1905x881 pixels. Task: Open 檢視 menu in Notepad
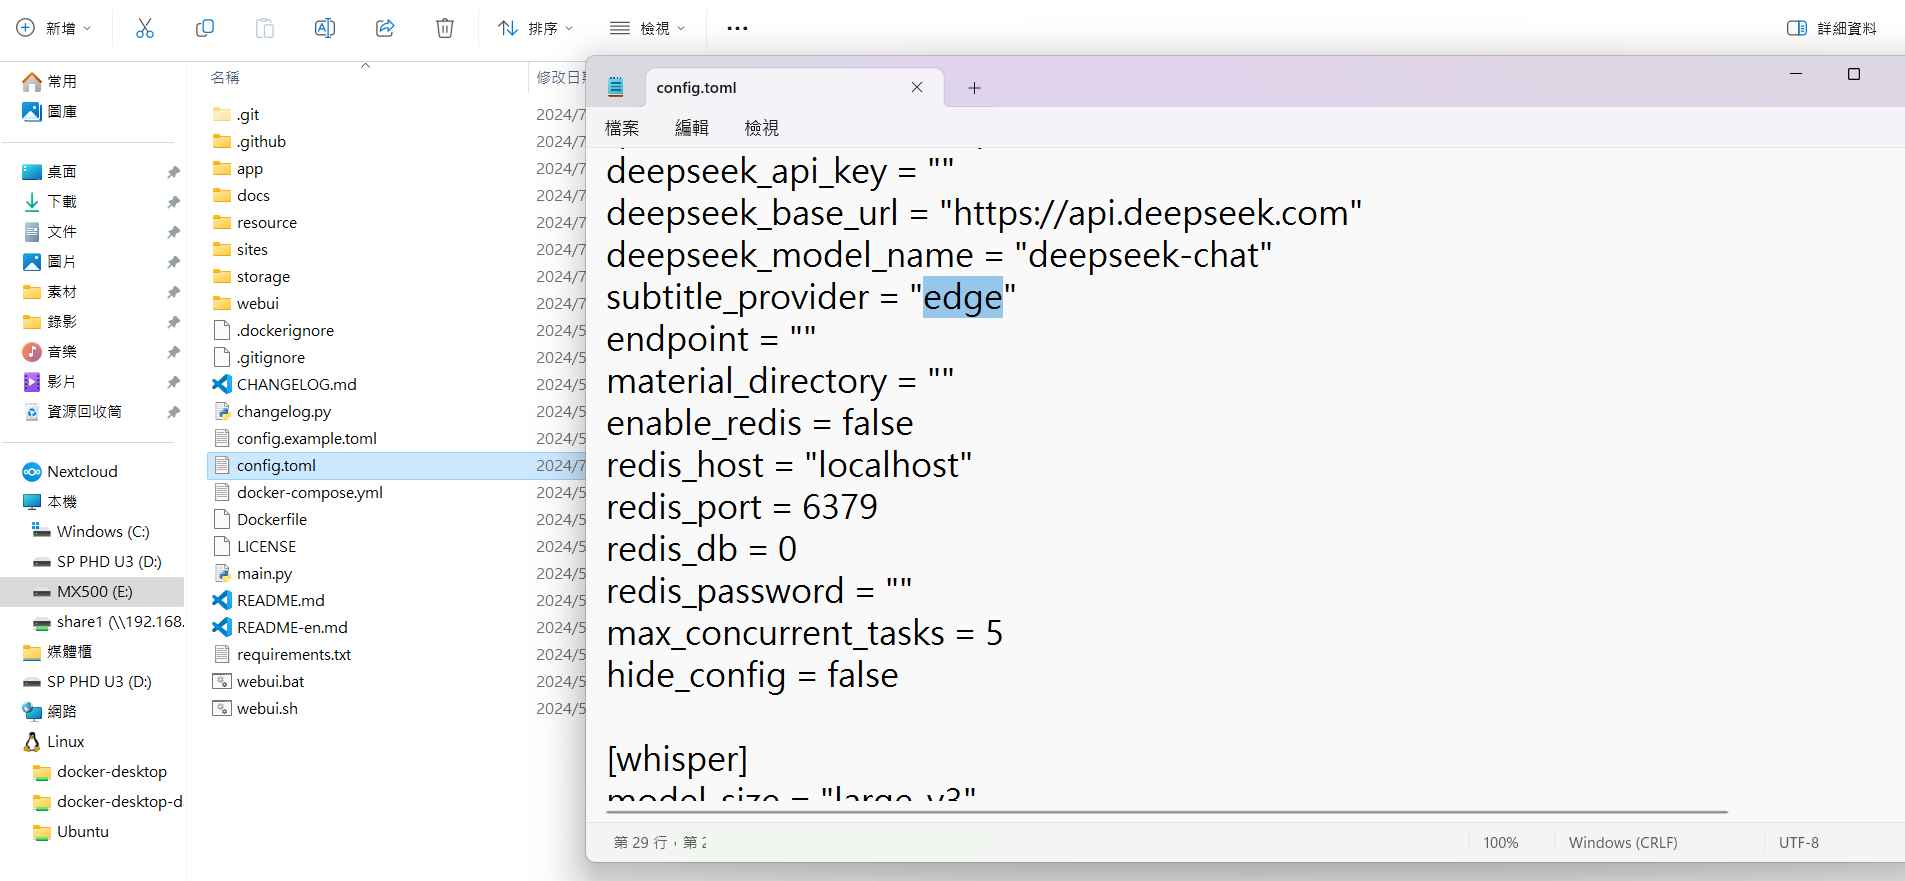coord(762,128)
